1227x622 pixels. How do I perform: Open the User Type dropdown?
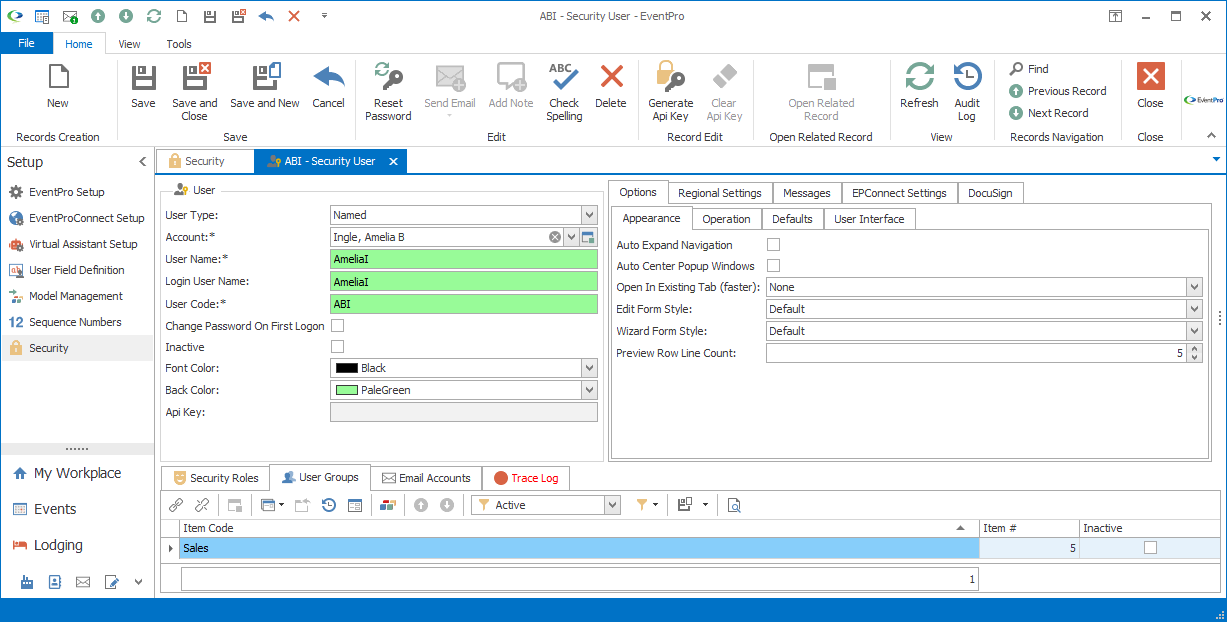tap(589, 215)
